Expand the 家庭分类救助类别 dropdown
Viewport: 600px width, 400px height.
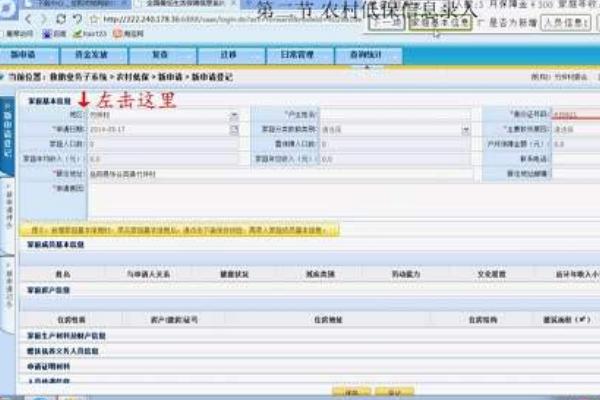point(466,130)
